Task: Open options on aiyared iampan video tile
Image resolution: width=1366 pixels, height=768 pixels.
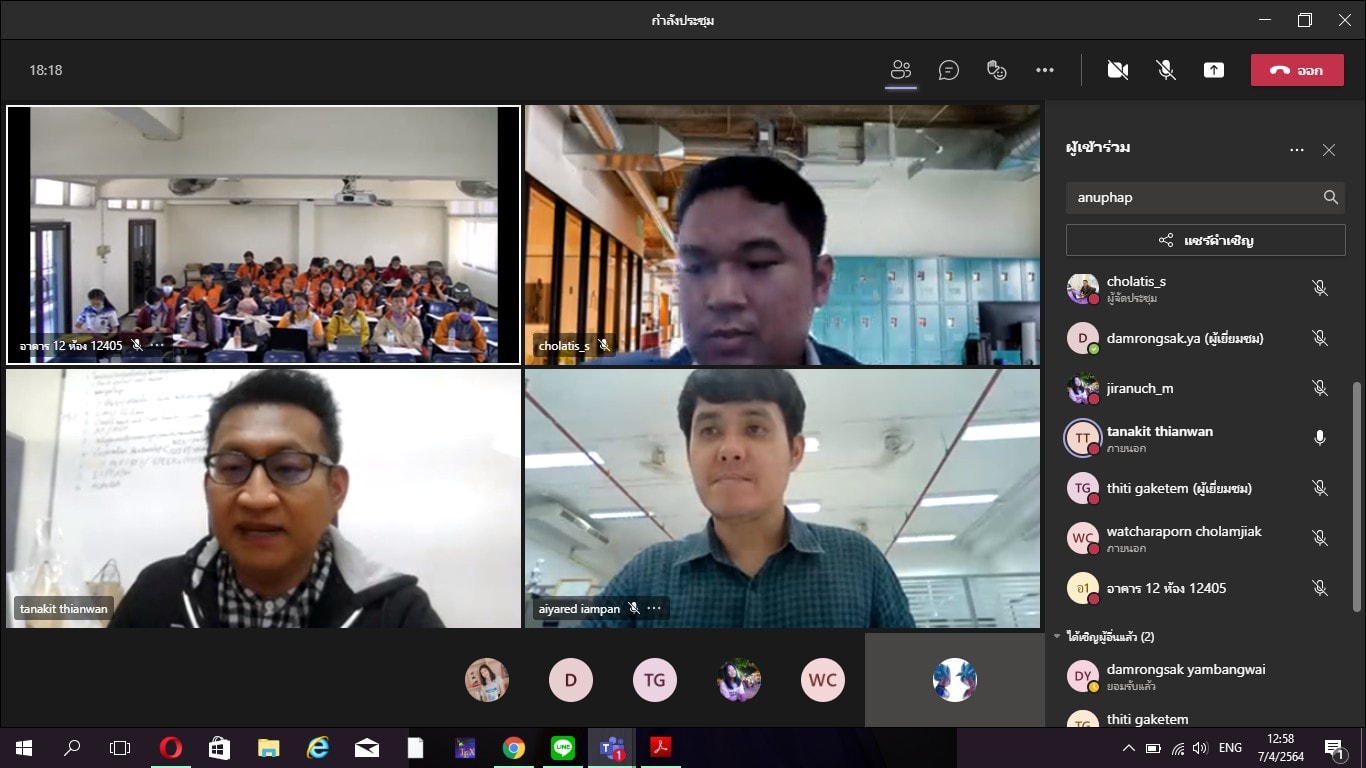Action: (x=654, y=608)
